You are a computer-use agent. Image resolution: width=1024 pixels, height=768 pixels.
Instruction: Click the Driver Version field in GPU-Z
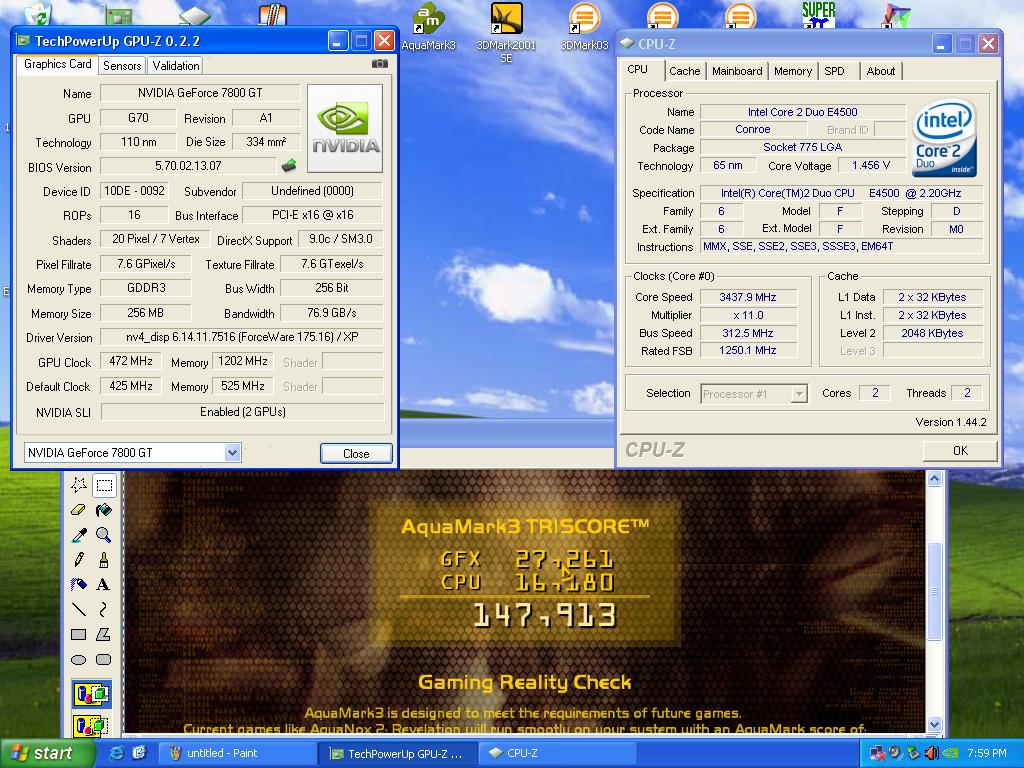[242, 338]
